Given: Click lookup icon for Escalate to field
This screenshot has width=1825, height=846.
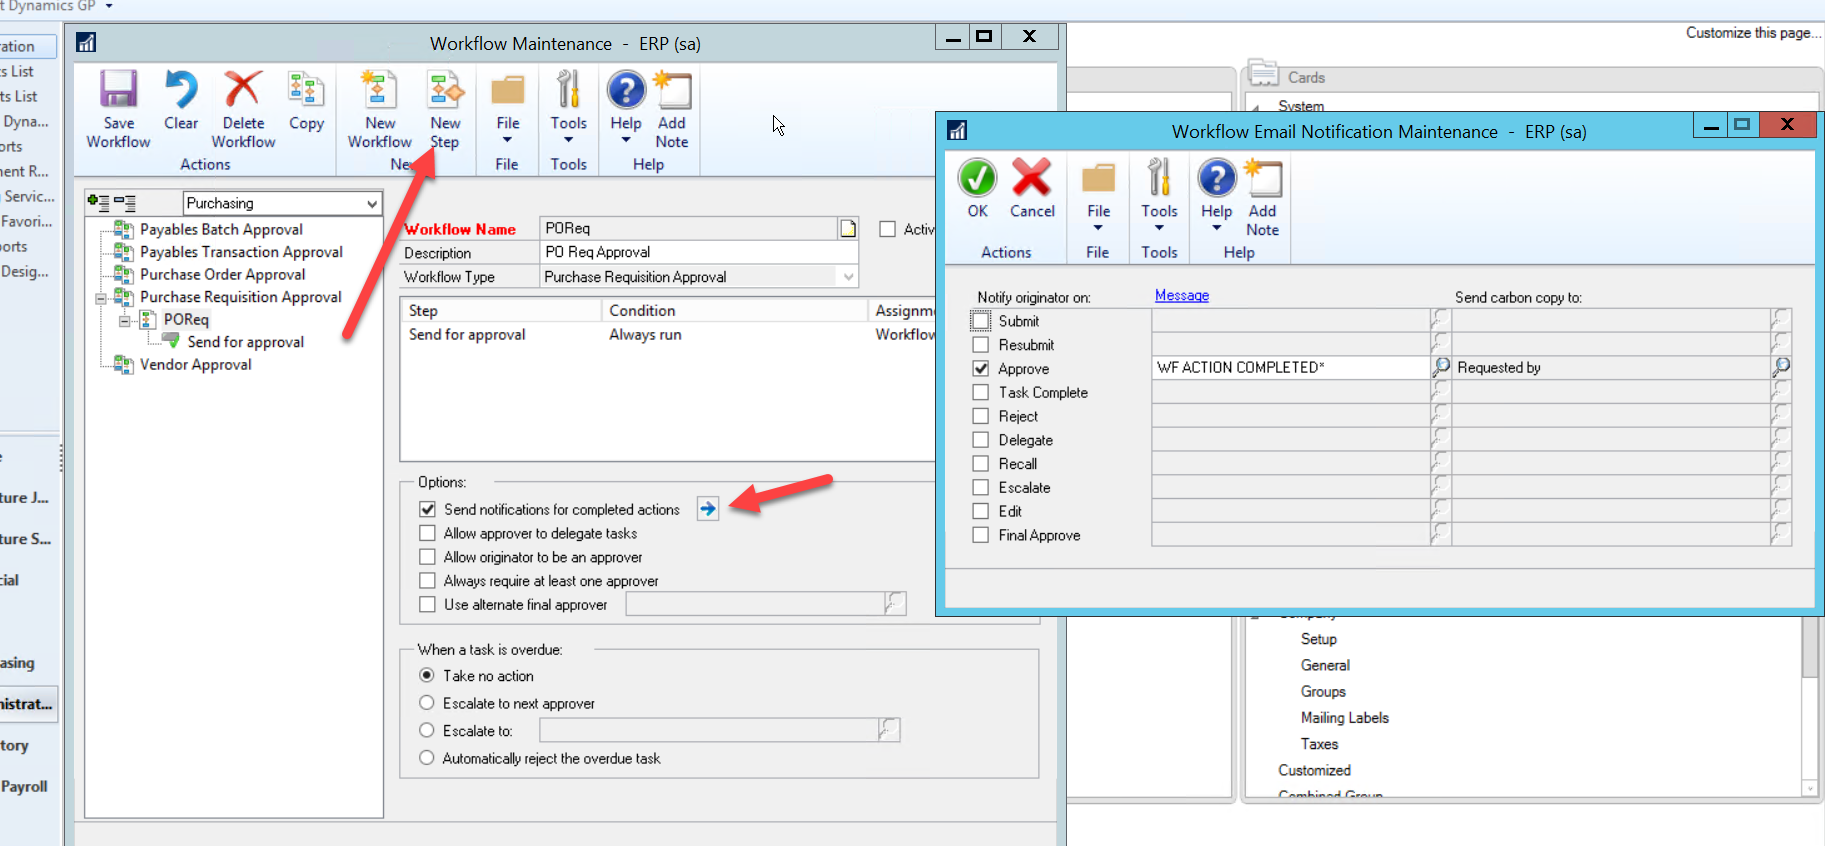Looking at the screenshot, I should click(x=889, y=730).
